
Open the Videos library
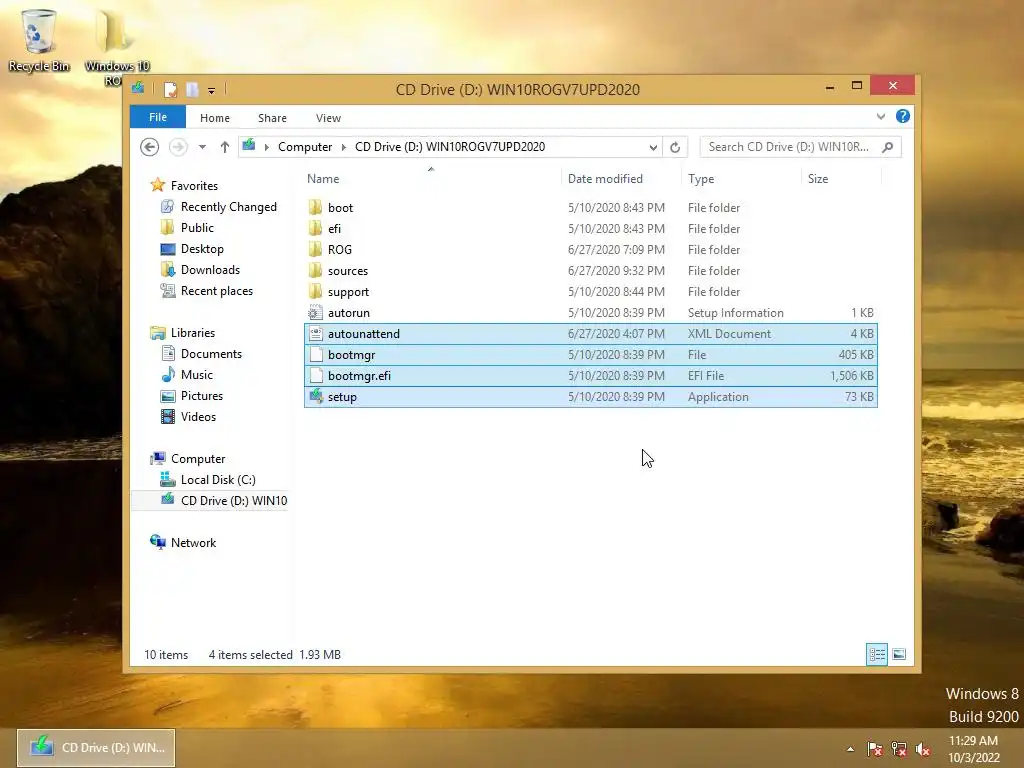(x=198, y=417)
